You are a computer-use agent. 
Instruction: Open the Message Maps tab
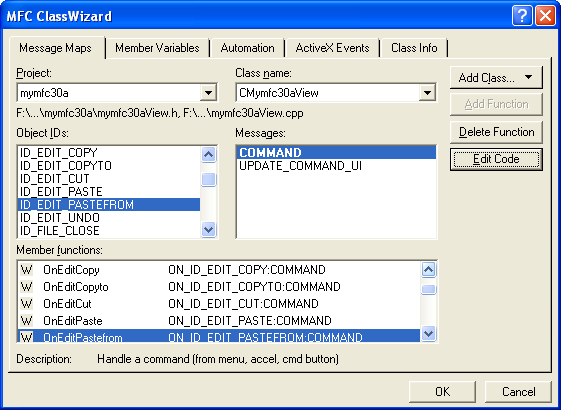click(55, 48)
